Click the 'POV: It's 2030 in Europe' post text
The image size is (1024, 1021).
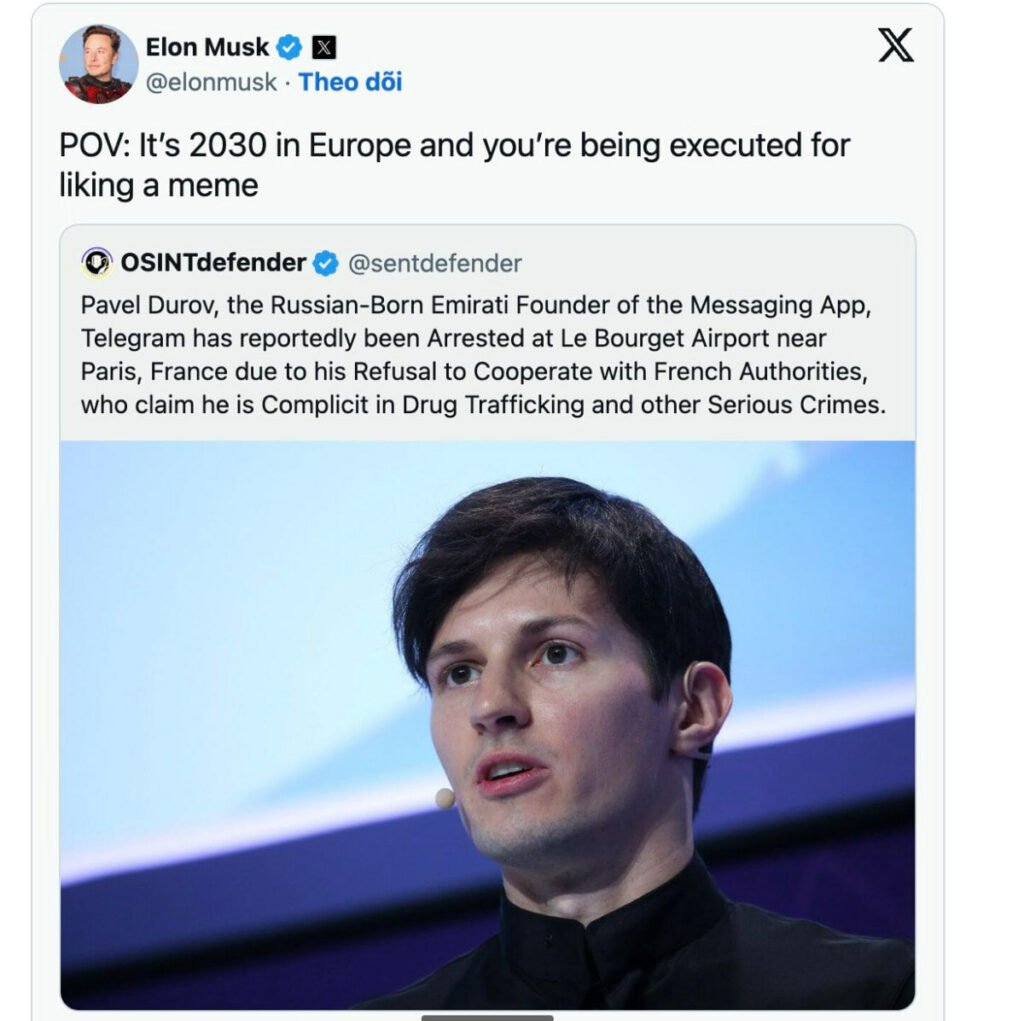click(454, 146)
